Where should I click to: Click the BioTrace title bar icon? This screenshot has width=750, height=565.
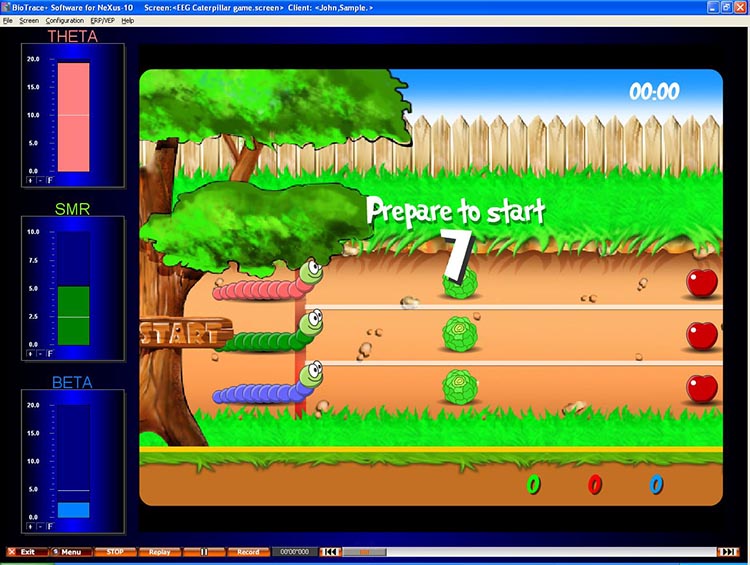click(6, 7)
